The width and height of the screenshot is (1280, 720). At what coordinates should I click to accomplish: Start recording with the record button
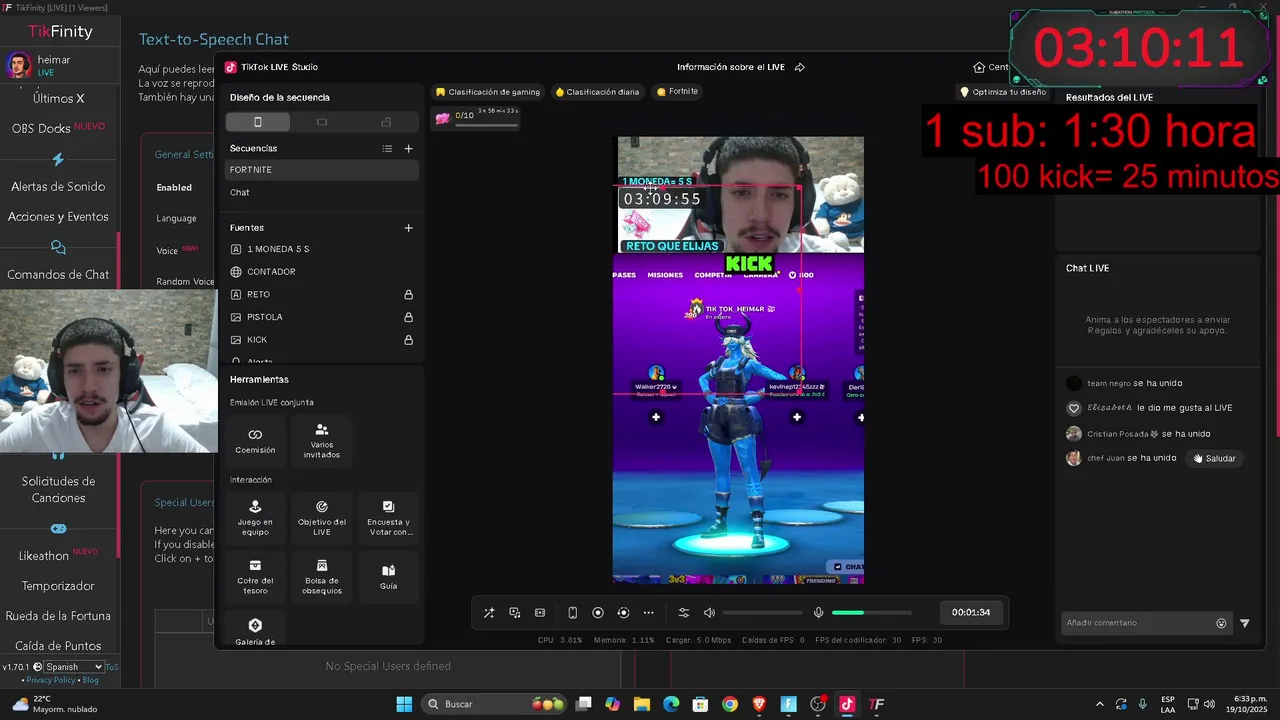(x=598, y=613)
